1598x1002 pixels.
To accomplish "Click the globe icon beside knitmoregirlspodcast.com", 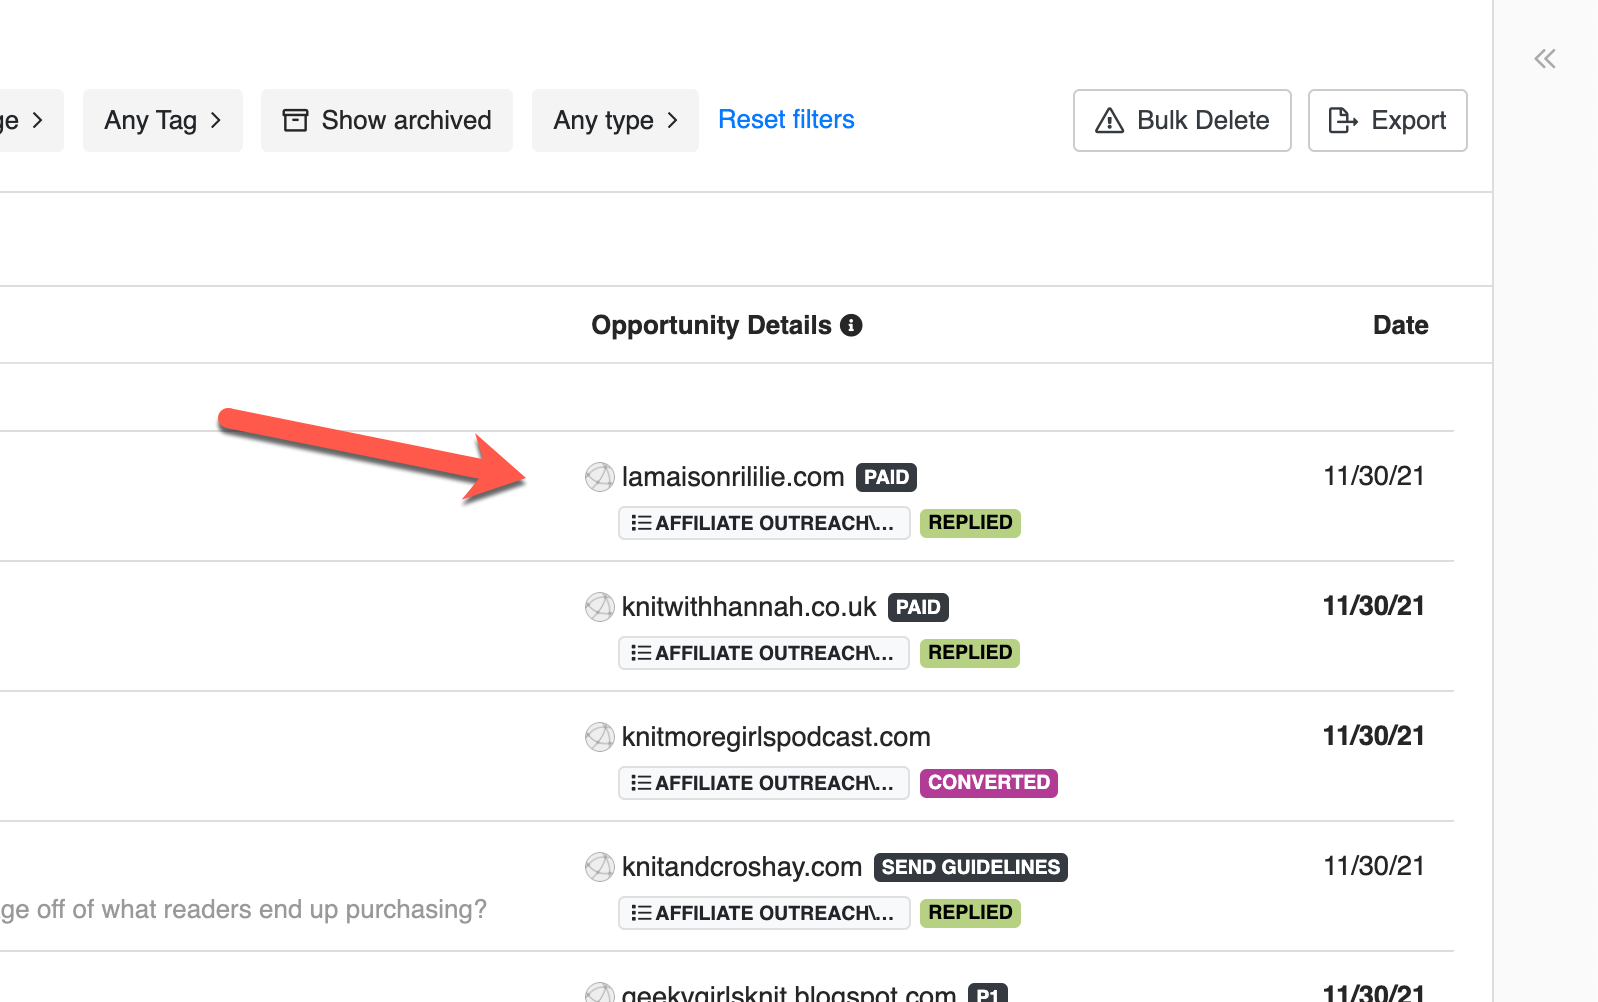I will [599, 737].
